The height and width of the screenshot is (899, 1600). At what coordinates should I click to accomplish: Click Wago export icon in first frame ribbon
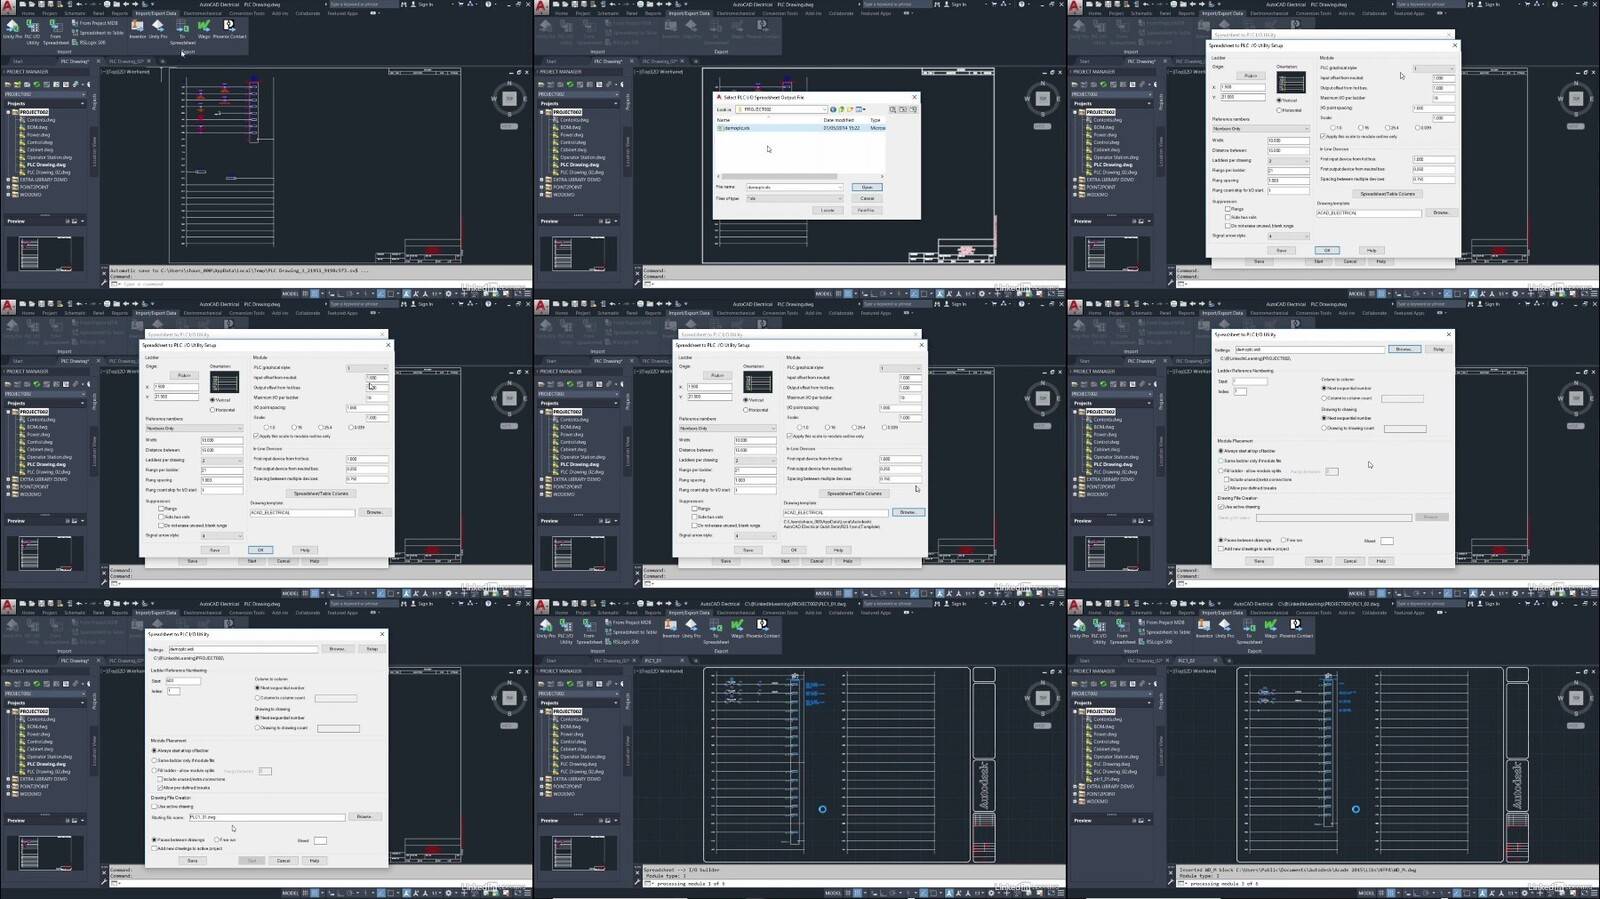pos(204,28)
